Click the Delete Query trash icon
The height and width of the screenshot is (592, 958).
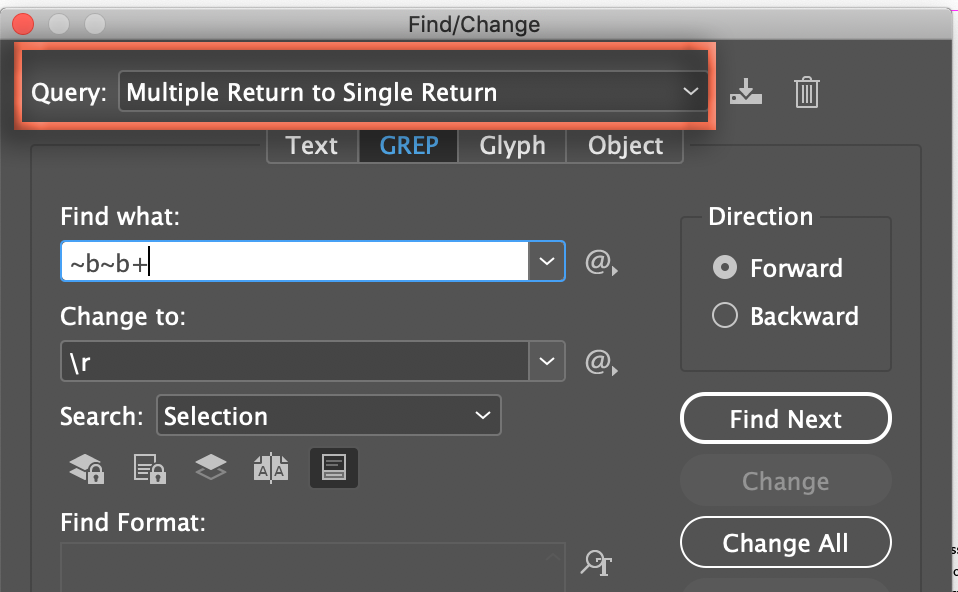click(x=807, y=93)
